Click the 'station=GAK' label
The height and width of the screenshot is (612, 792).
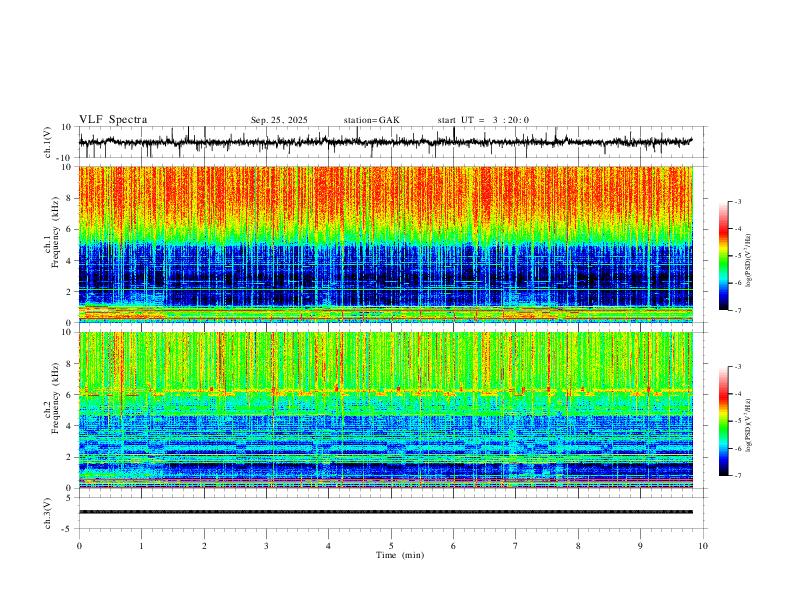[371, 120]
